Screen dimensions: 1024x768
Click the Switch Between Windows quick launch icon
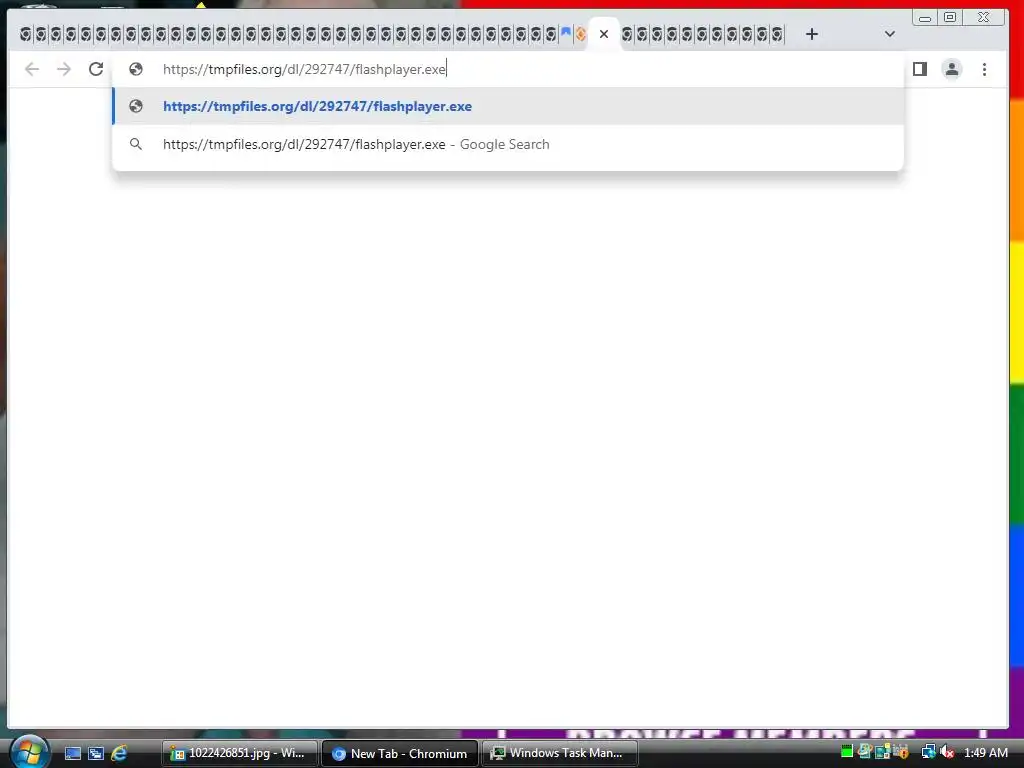pyautogui.click(x=96, y=754)
